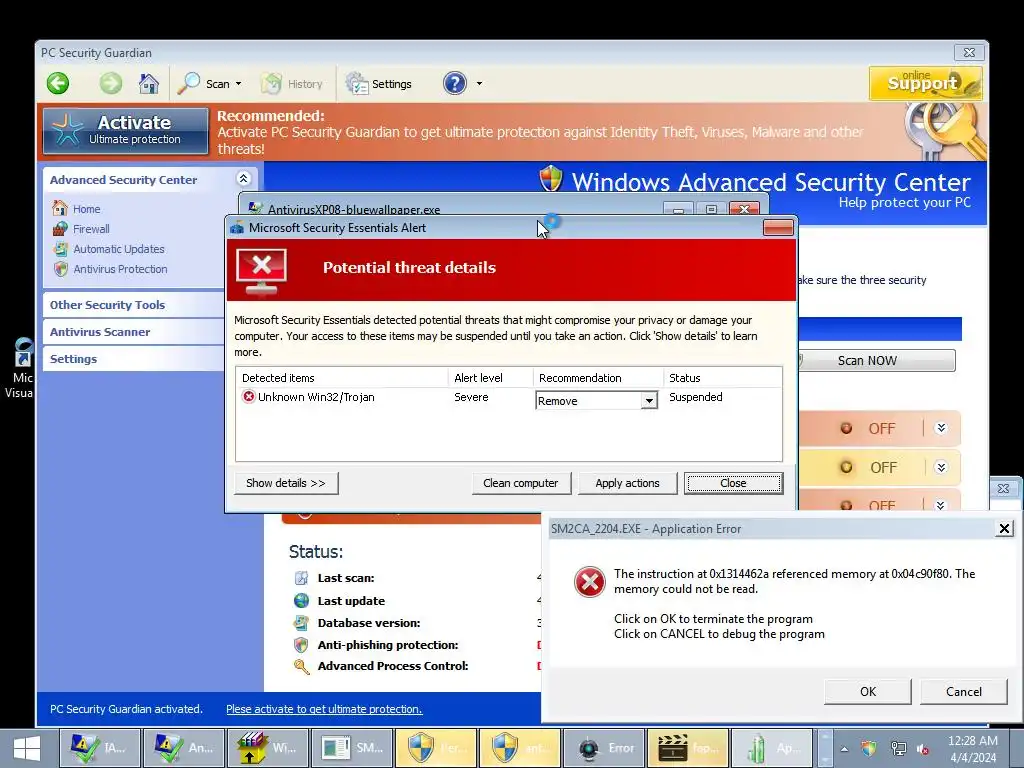This screenshot has height=768, width=1024.
Task: Click the Scan NOW button
Action: 876,360
